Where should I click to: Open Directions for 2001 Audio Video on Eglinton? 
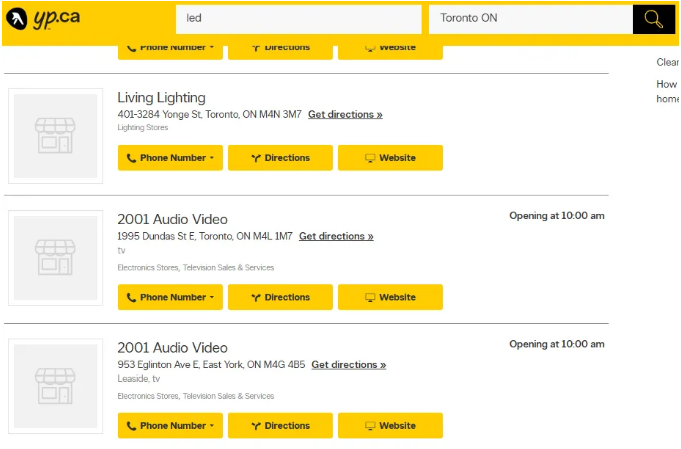point(280,425)
